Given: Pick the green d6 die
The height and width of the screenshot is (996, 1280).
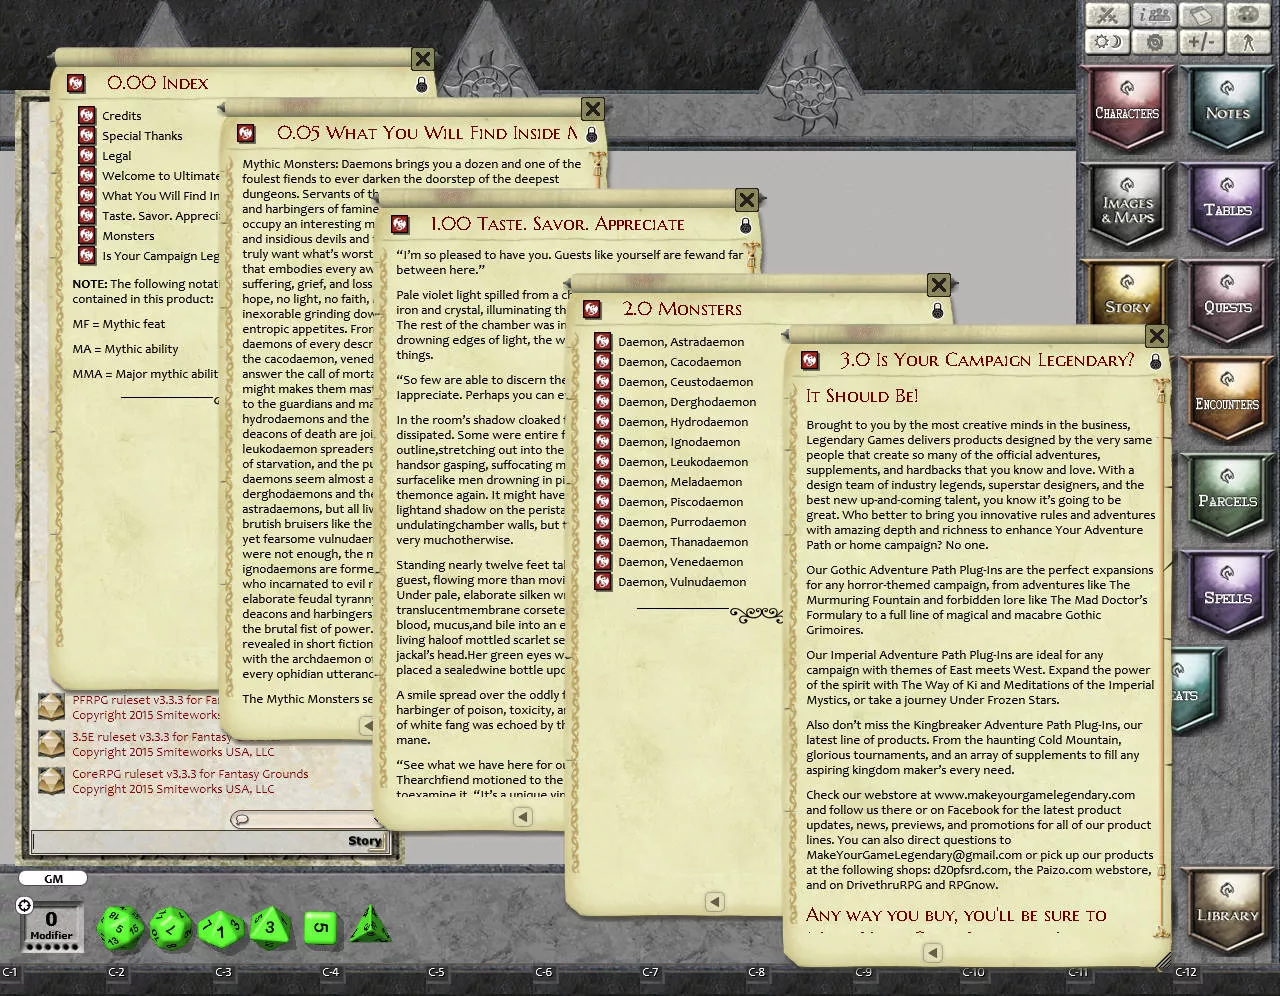Looking at the screenshot, I should 320,928.
